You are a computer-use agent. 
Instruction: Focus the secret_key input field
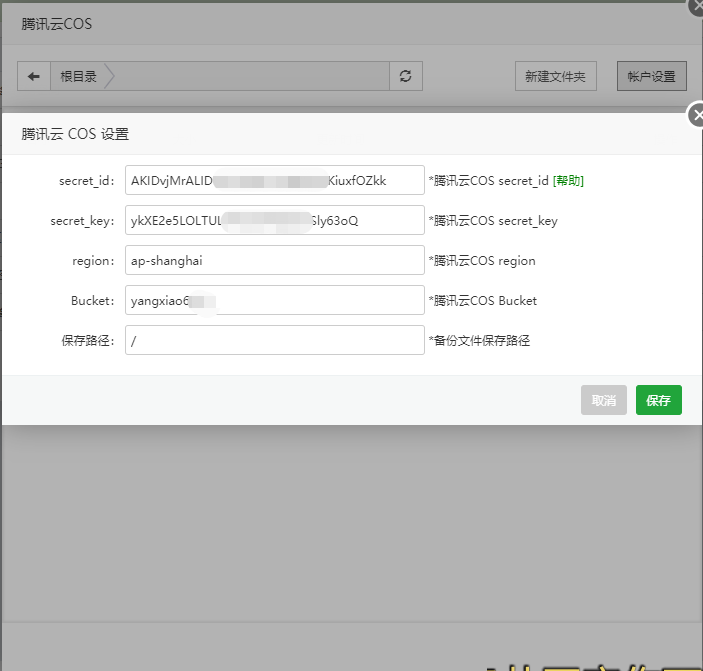(x=275, y=220)
